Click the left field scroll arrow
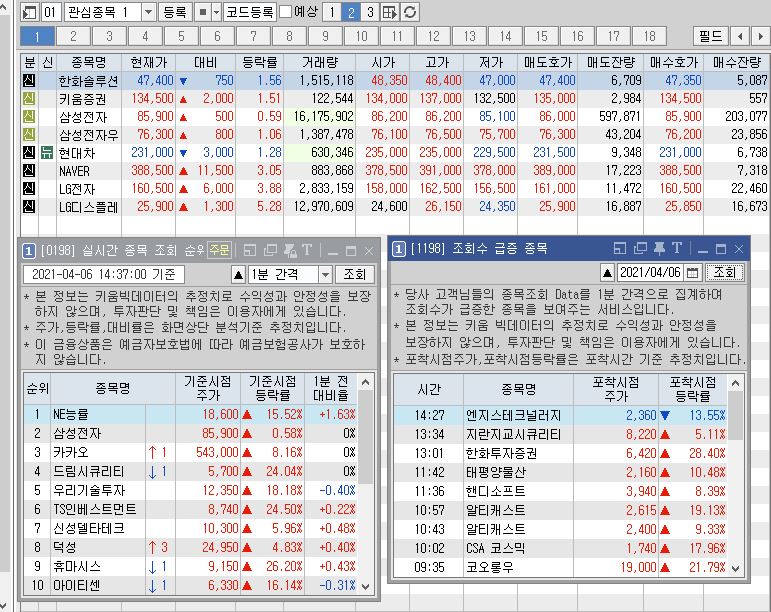 click(x=740, y=36)
